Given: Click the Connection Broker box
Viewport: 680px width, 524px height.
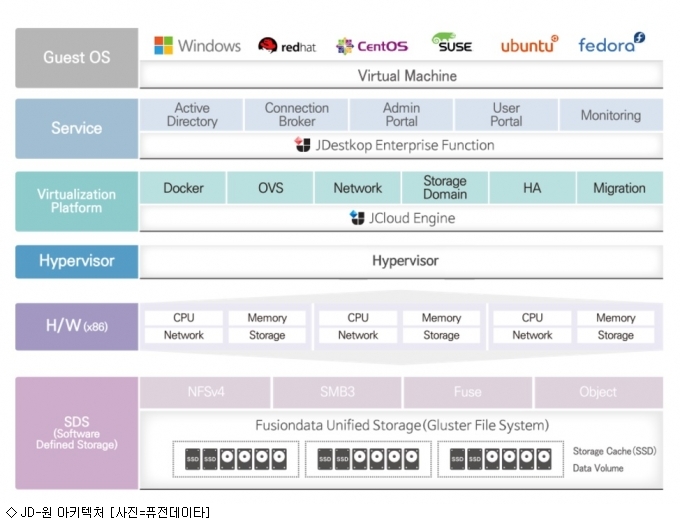Looking at the screenshot, I should [x=296, y=115].
